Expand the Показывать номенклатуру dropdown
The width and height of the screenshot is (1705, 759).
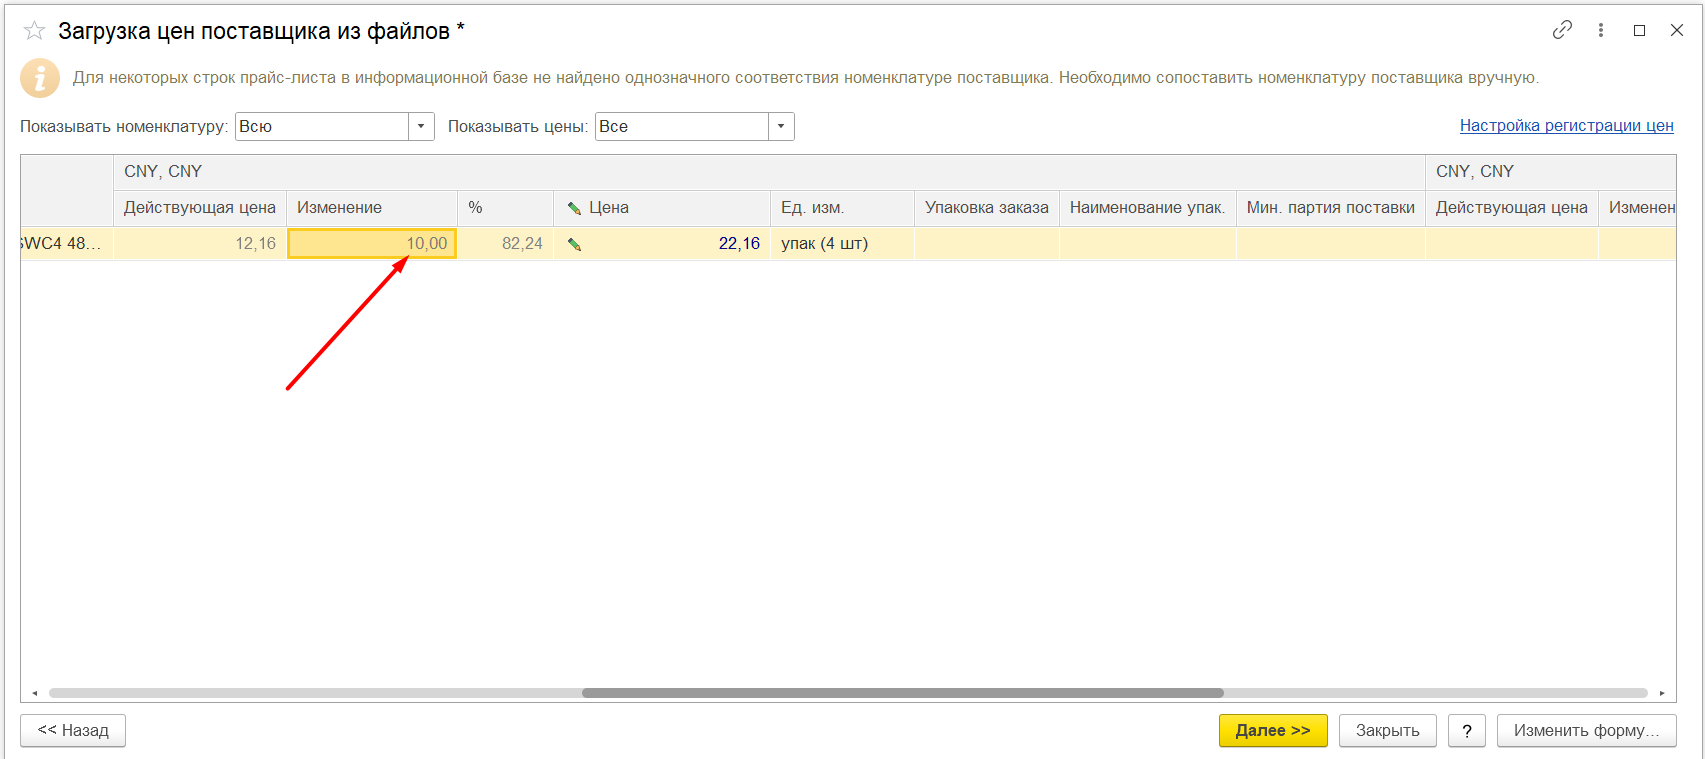click(x=421, y=126)
